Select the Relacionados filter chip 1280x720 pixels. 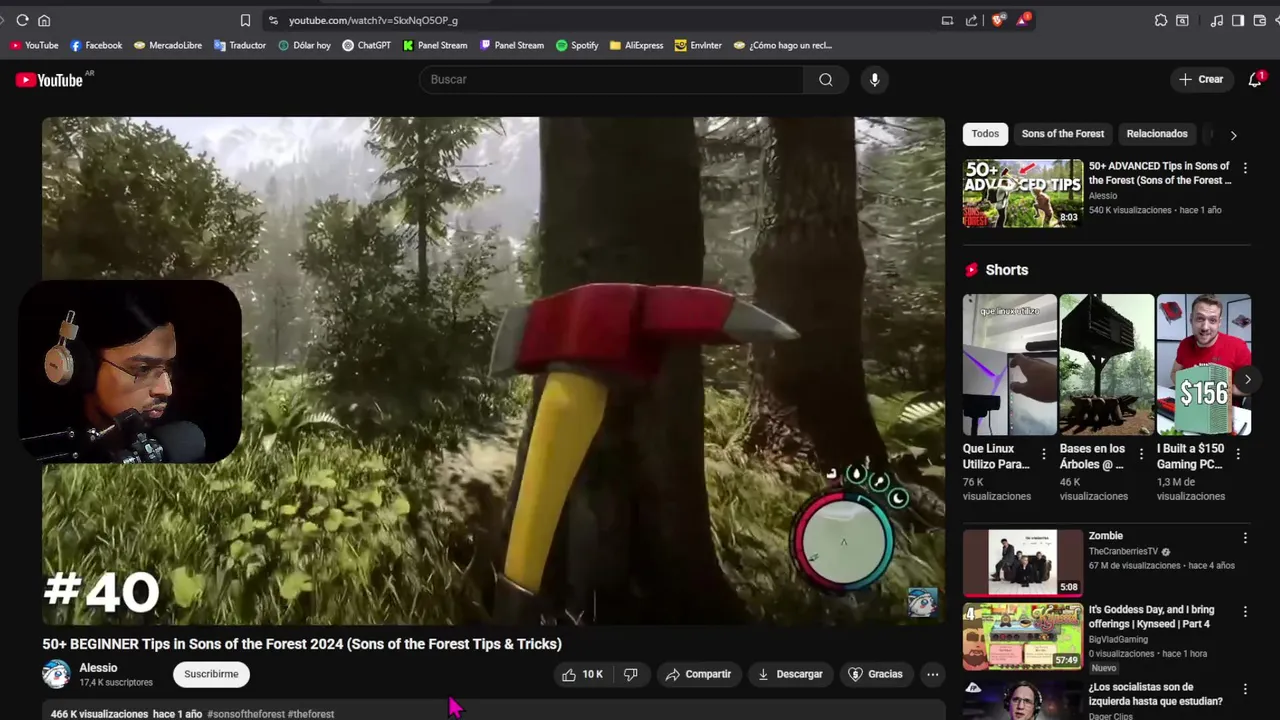[x=1157, y=134]
